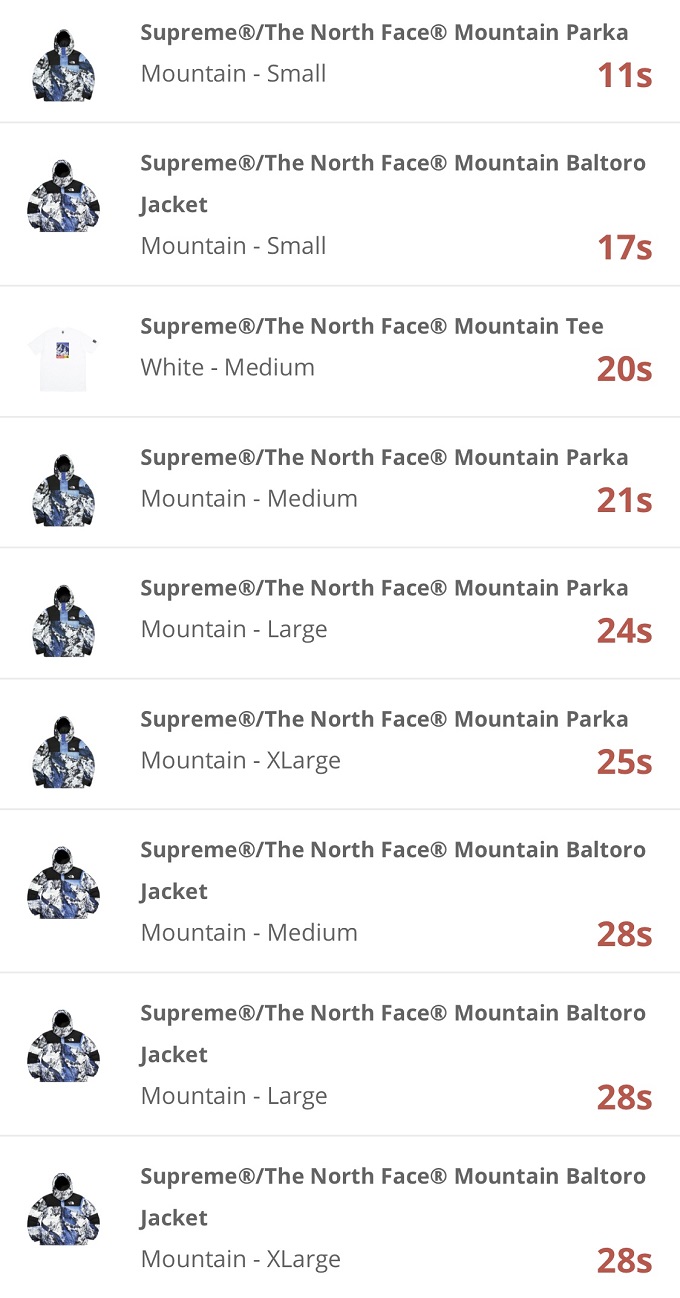Image resolution: width=680 pixels, height=1298 pixels.
Task: Click the white Mountain Tee thumbnail
Action: [x=64, y=358]
